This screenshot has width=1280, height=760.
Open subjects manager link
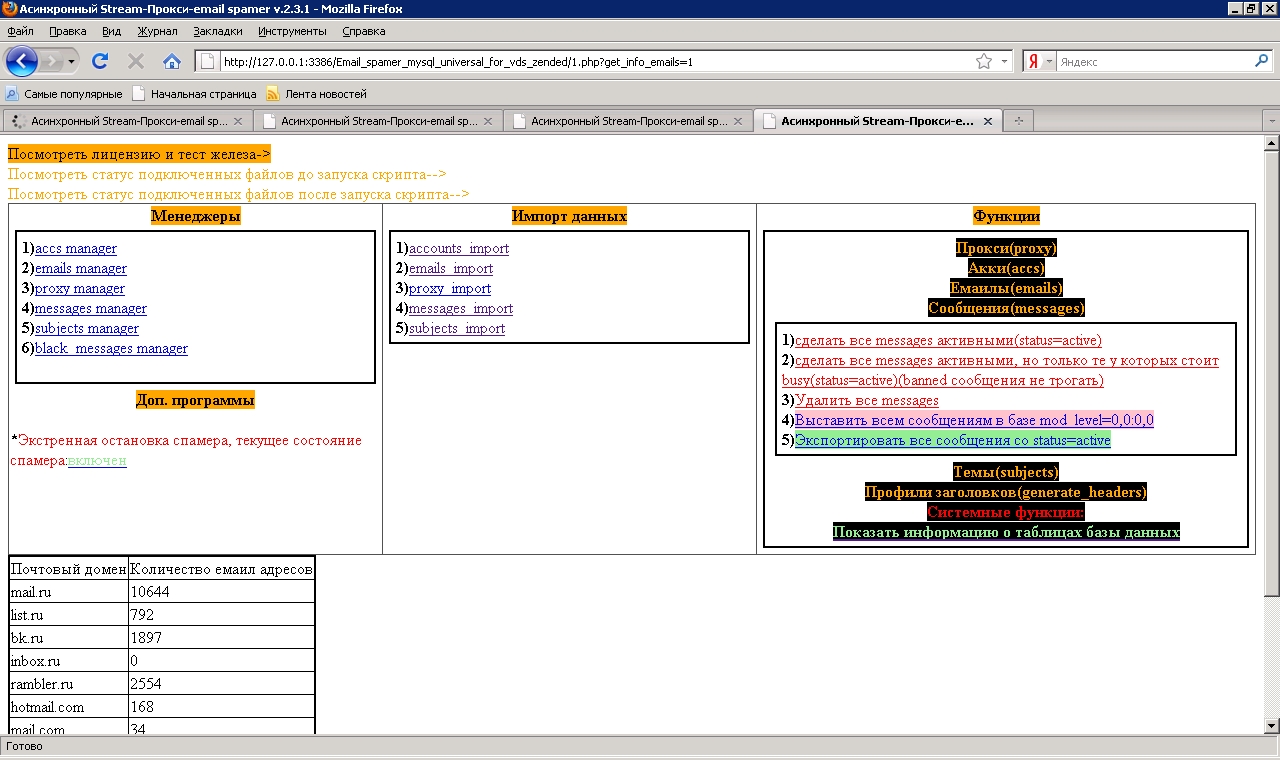point(87,328)
